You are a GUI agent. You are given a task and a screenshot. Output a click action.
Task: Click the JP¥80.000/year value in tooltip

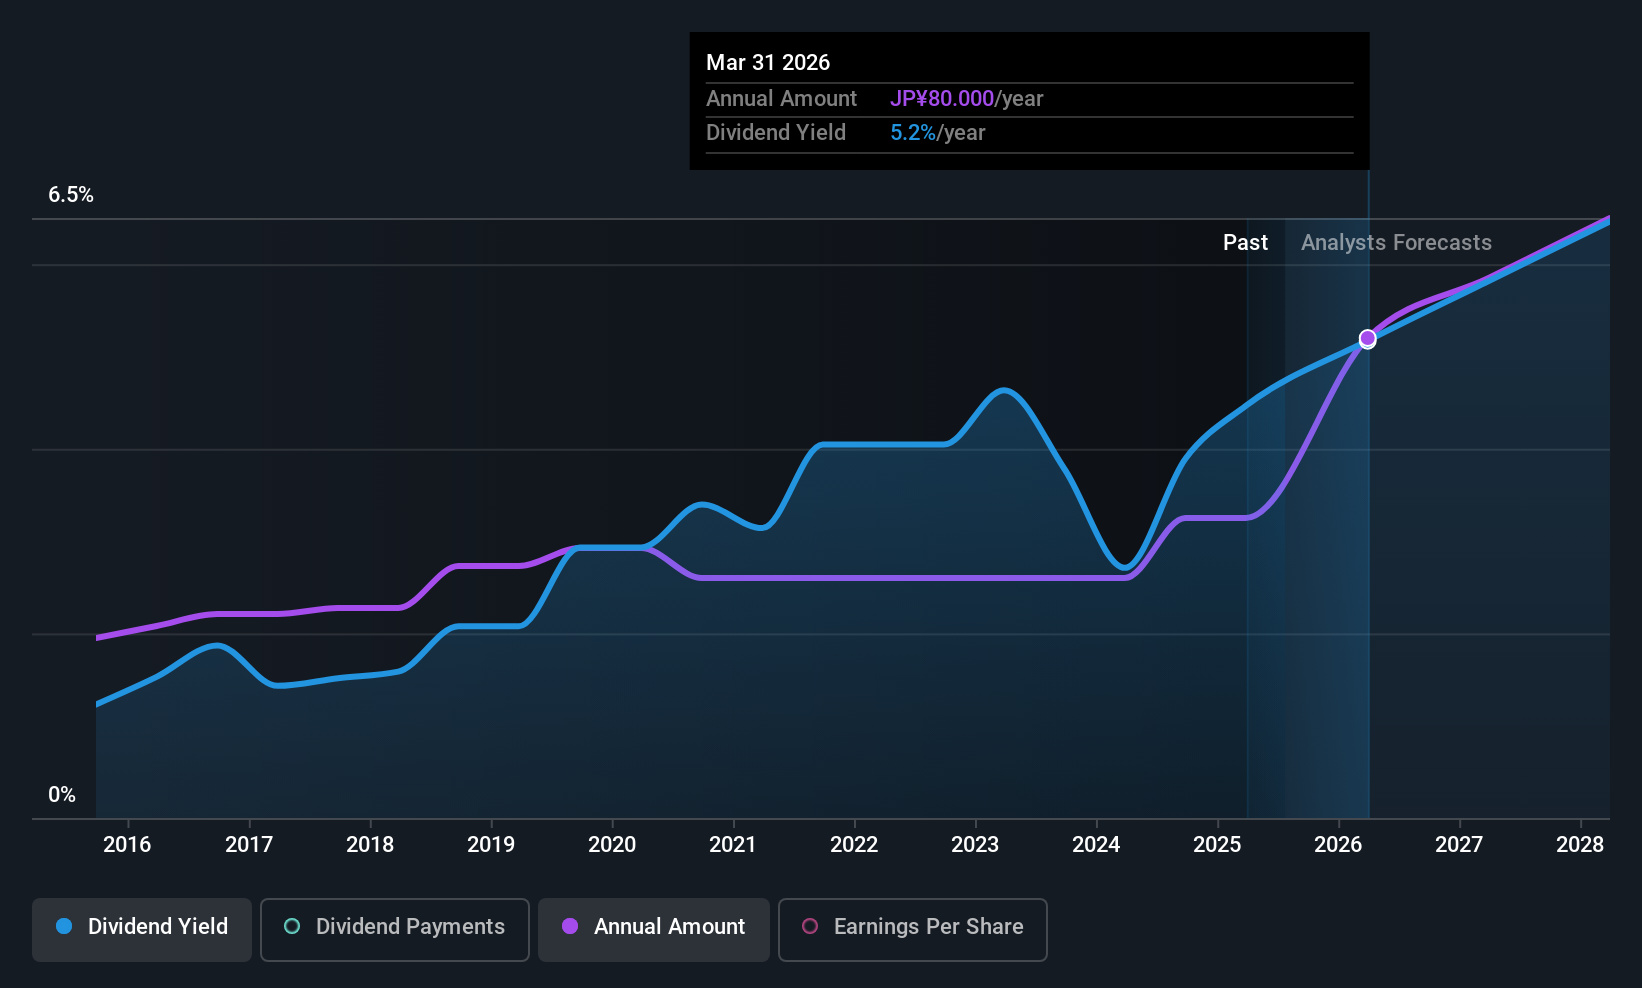pos(966,99)
